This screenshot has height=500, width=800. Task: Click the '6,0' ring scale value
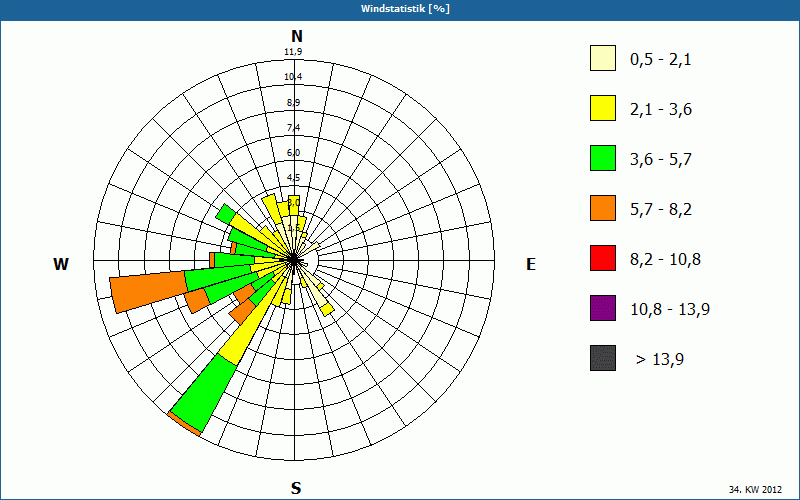(293, 153)
